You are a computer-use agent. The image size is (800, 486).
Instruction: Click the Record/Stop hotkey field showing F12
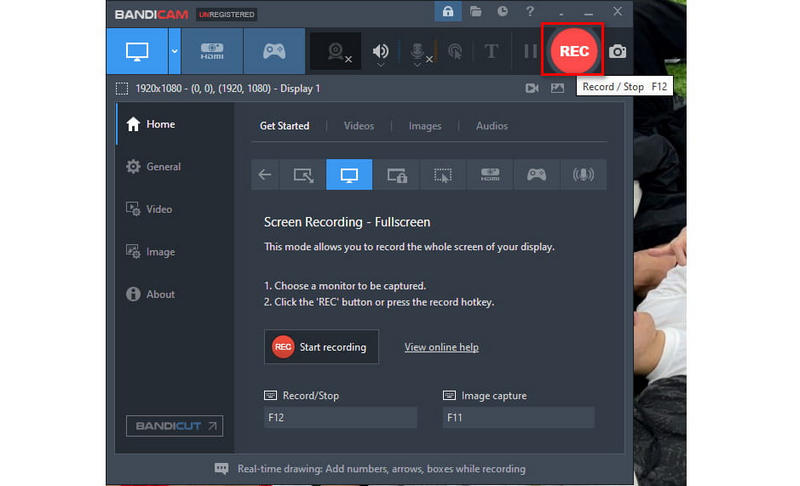tap(340, 417)
